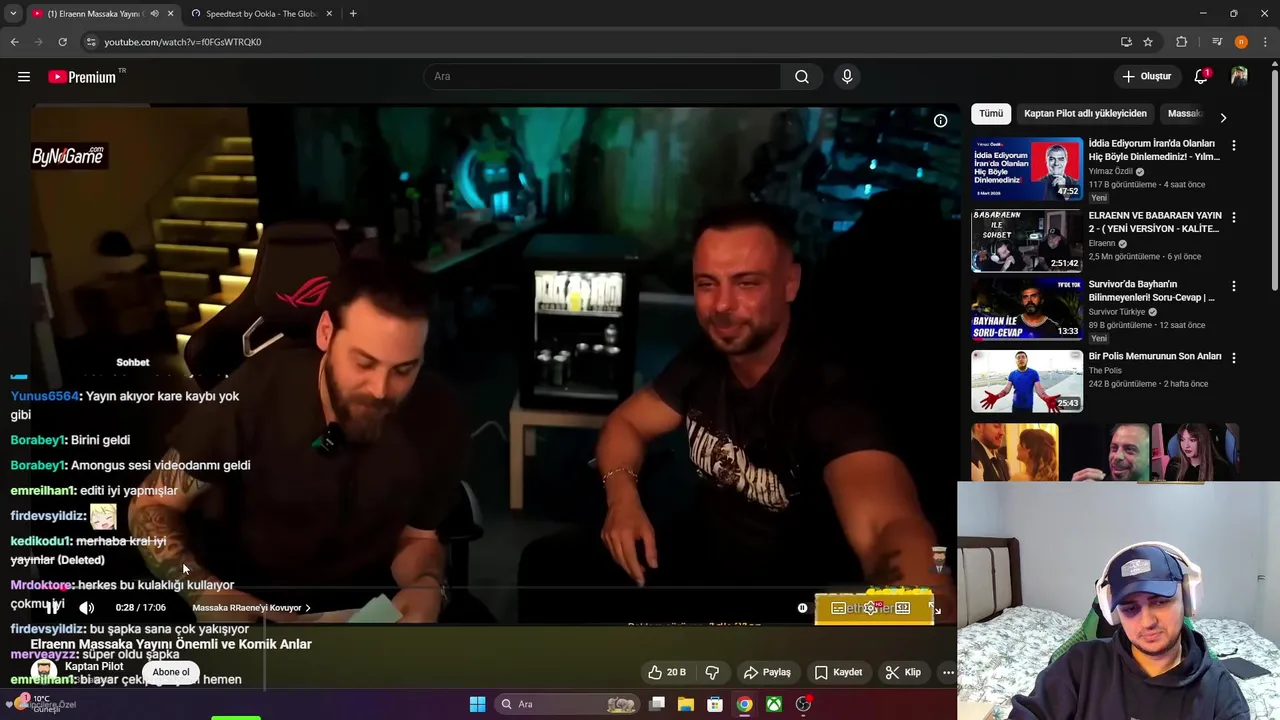Open more actions three-dot menu under video

pos(948,672)
